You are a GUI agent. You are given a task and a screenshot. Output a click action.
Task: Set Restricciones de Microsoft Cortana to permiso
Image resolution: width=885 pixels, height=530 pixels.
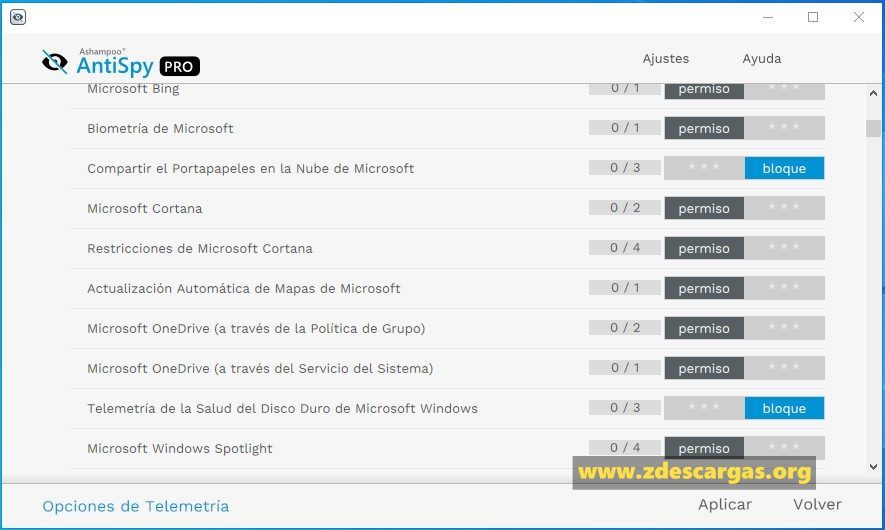coord(704,248)
